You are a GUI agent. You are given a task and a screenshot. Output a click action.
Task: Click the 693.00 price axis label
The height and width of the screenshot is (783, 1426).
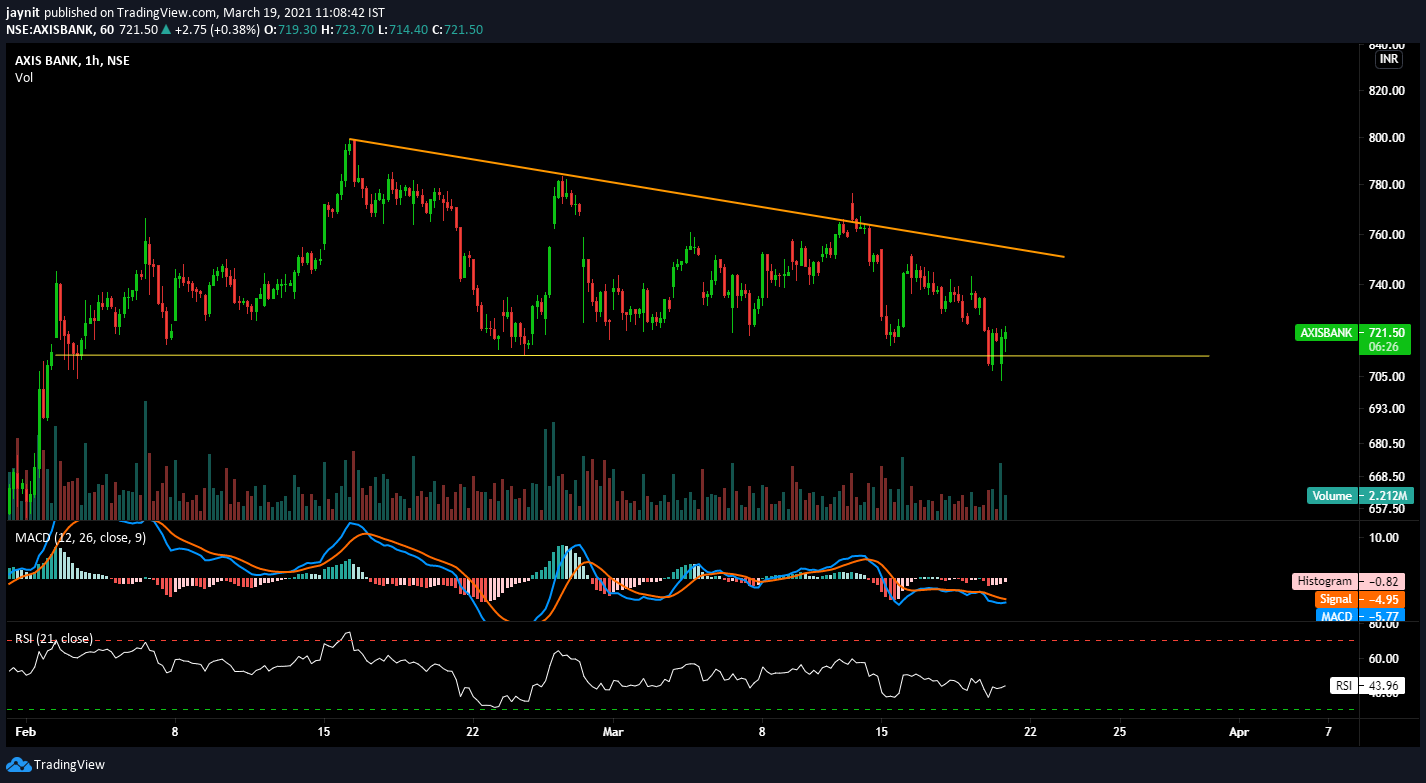(x=1389, y=409)
